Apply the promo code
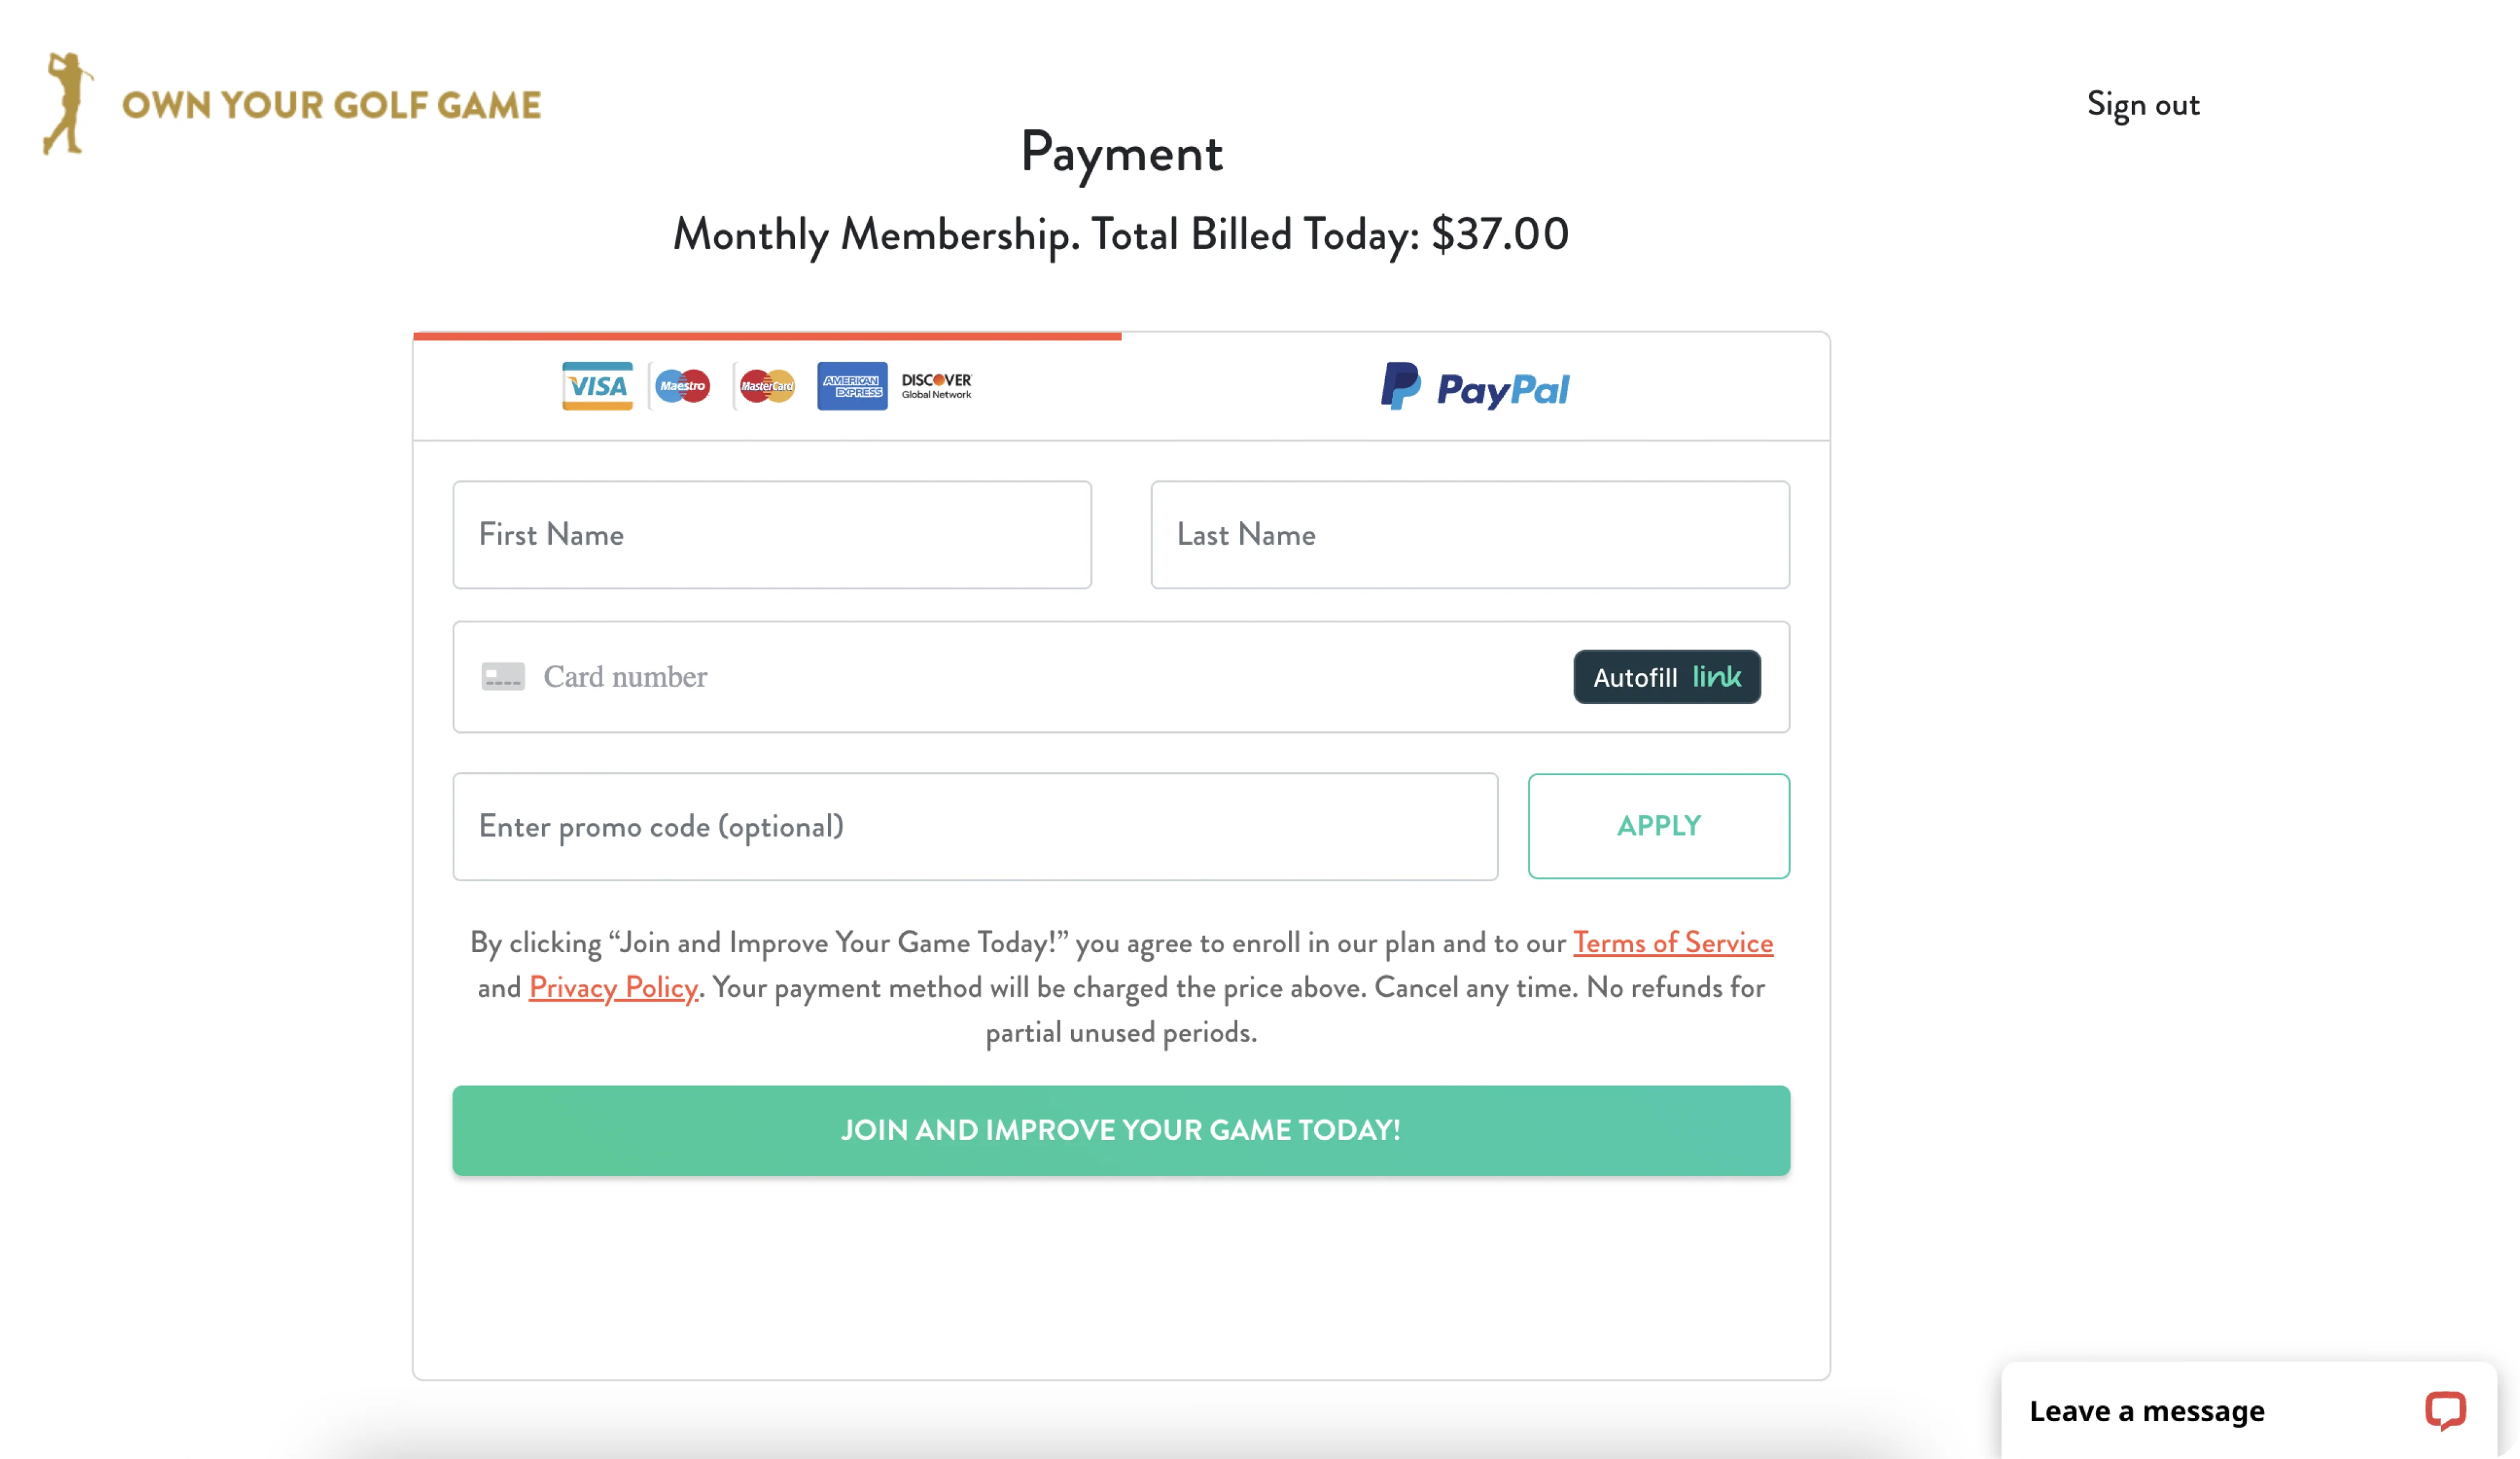This screenshot has height=1459, width=2520. [x=1658, y=826]
